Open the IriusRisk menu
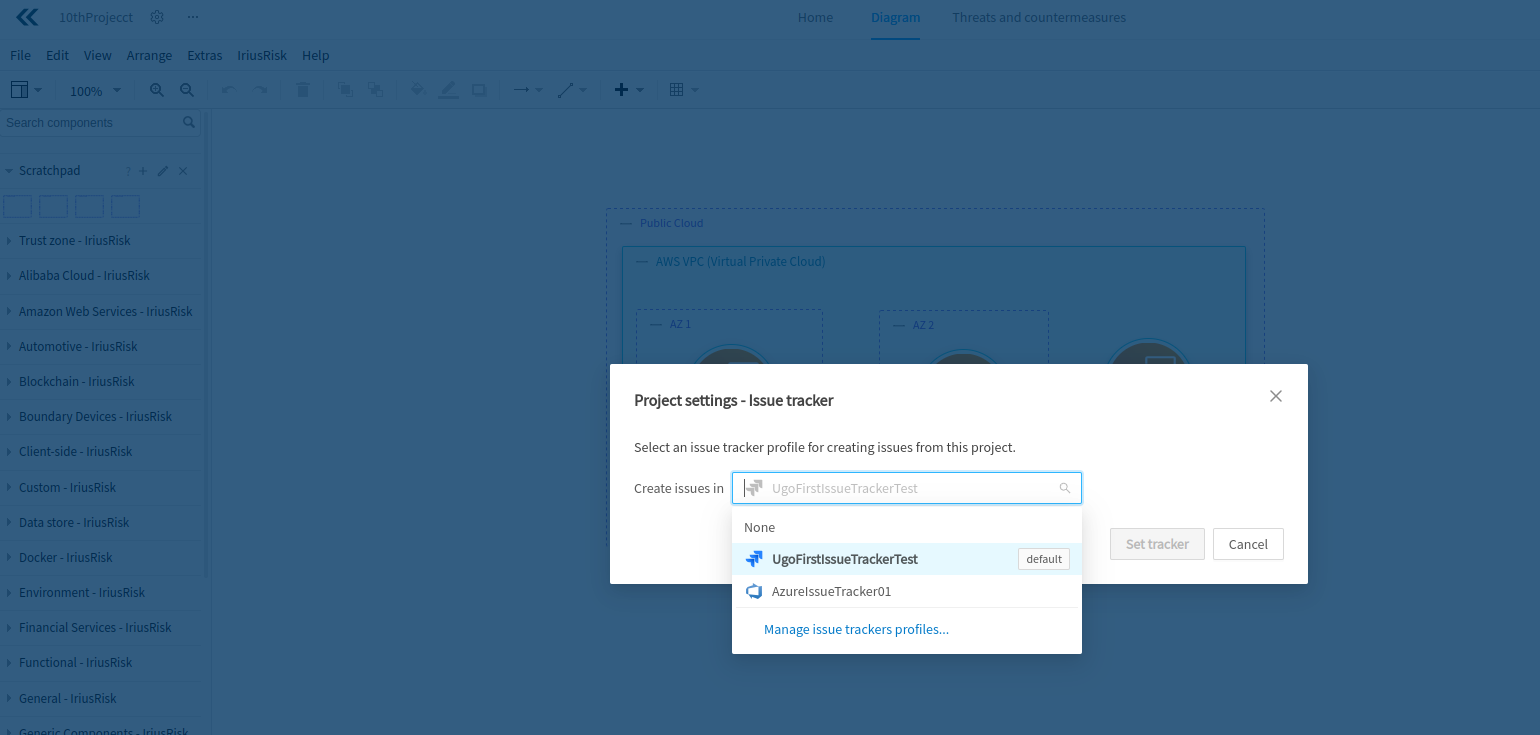Viewport: 1540px width, 735px height. [261, 55]
